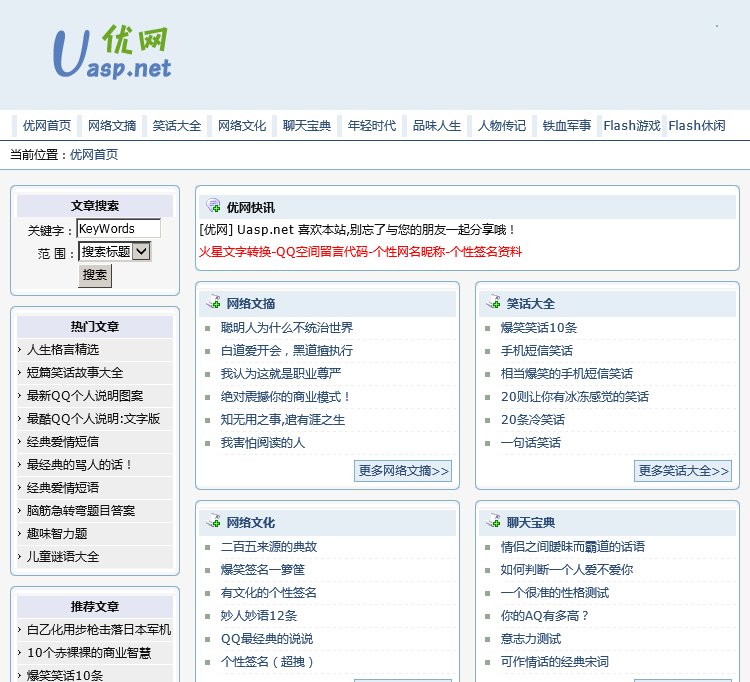Open hot article 经典爱情短语

tap(63, 488)
